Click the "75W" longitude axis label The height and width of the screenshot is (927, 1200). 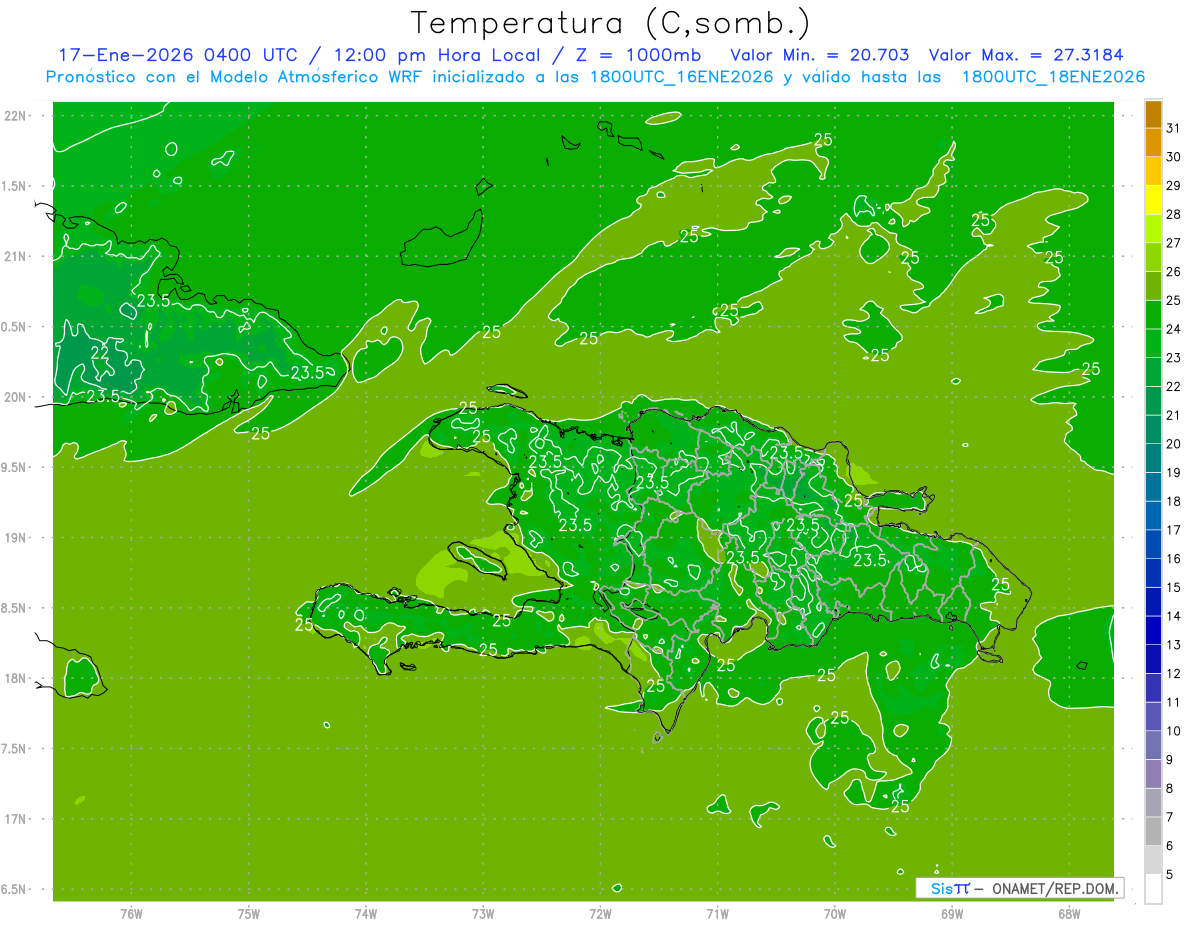(x=249, y=913)
